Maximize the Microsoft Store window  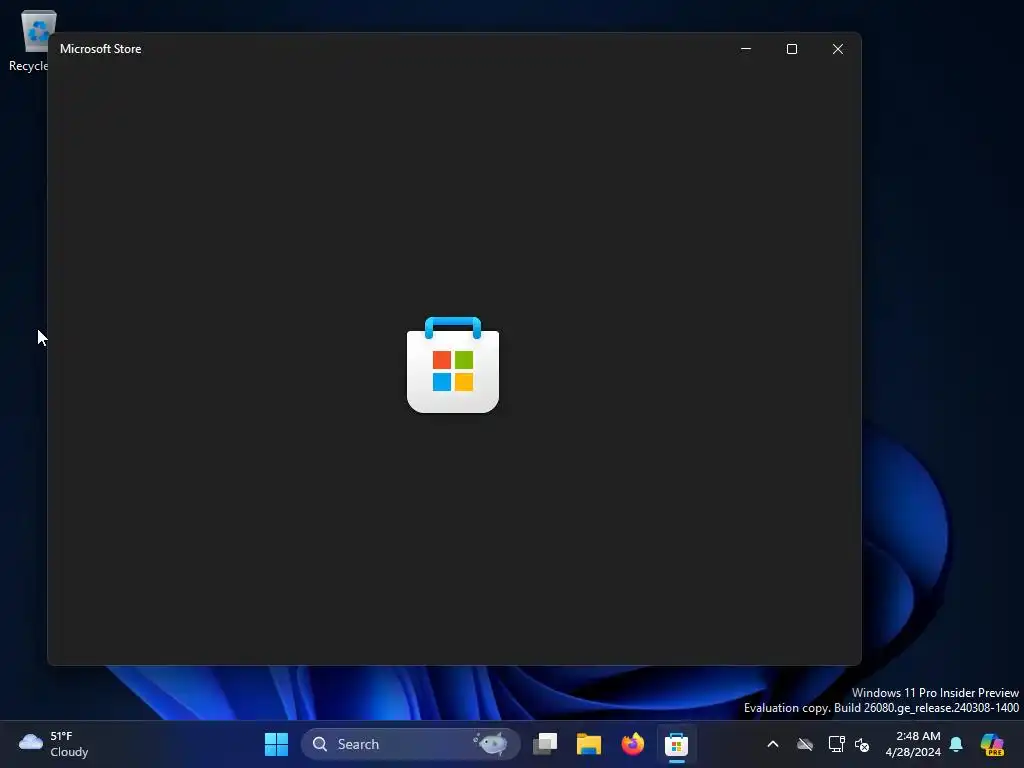pos(792,49)
